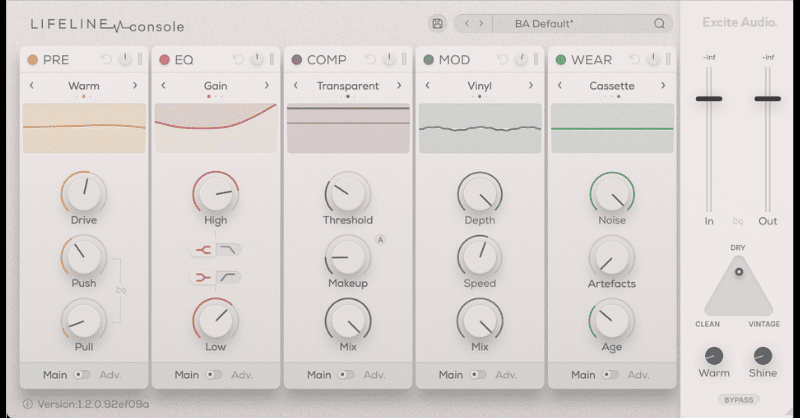Select previous COMP mode before Transparent
The image size is (800, 418).
tap(295, 85)
